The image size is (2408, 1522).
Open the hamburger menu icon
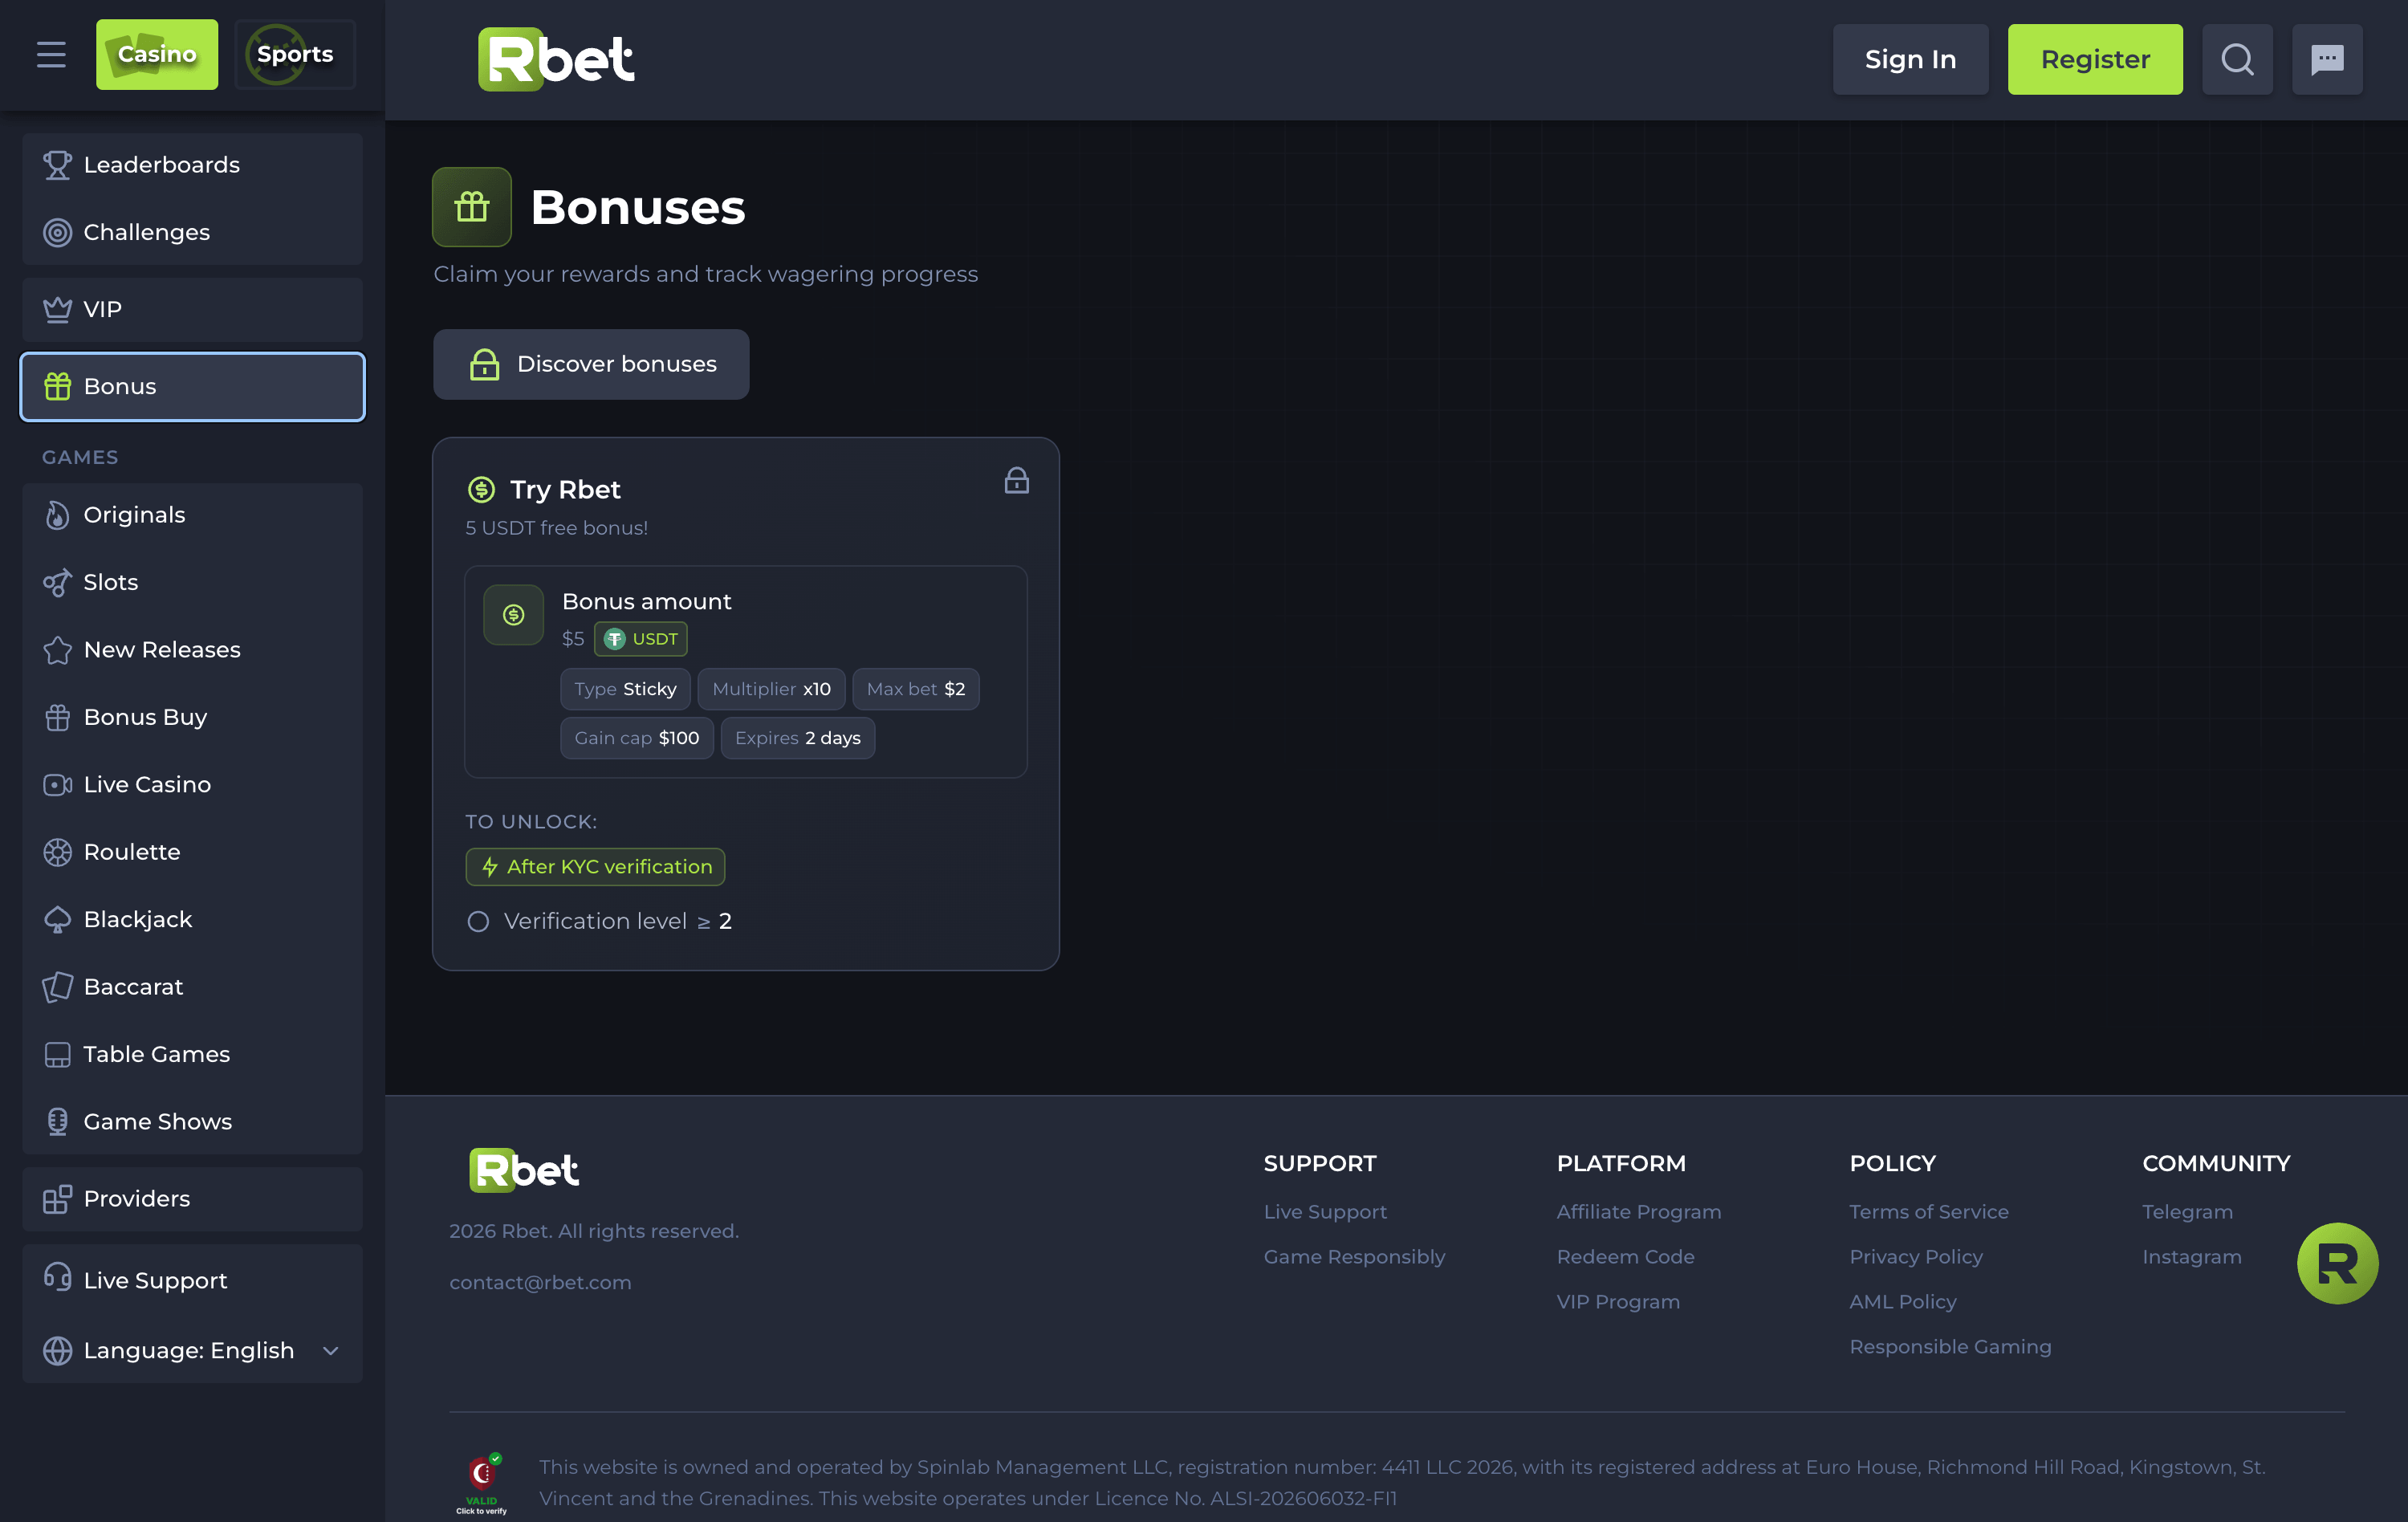[x=51, y=55]
